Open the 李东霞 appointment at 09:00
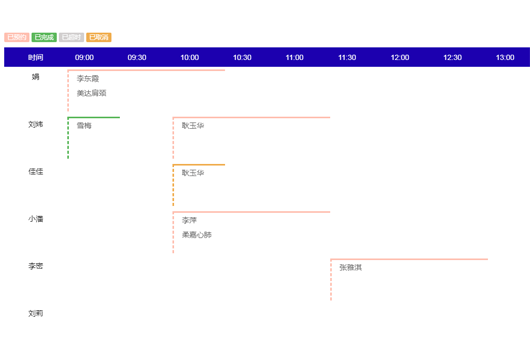The height and width of the screenshot is (360, 530). click(146, 91)
